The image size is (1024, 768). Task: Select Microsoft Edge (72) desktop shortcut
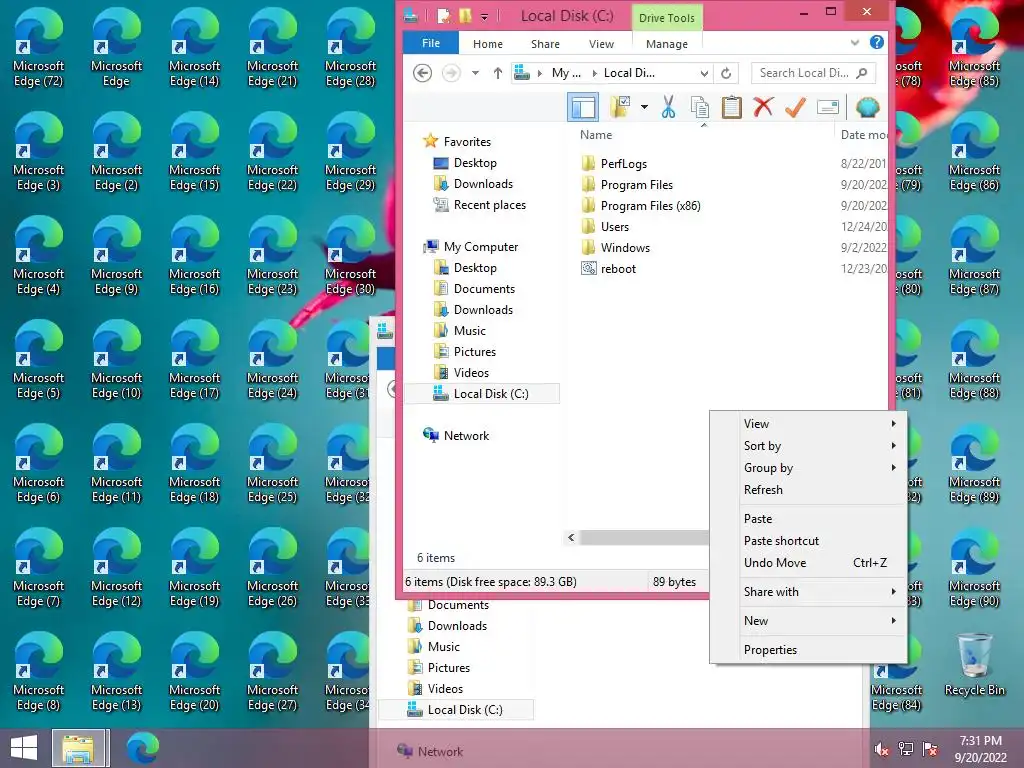[x=39, y=48]
